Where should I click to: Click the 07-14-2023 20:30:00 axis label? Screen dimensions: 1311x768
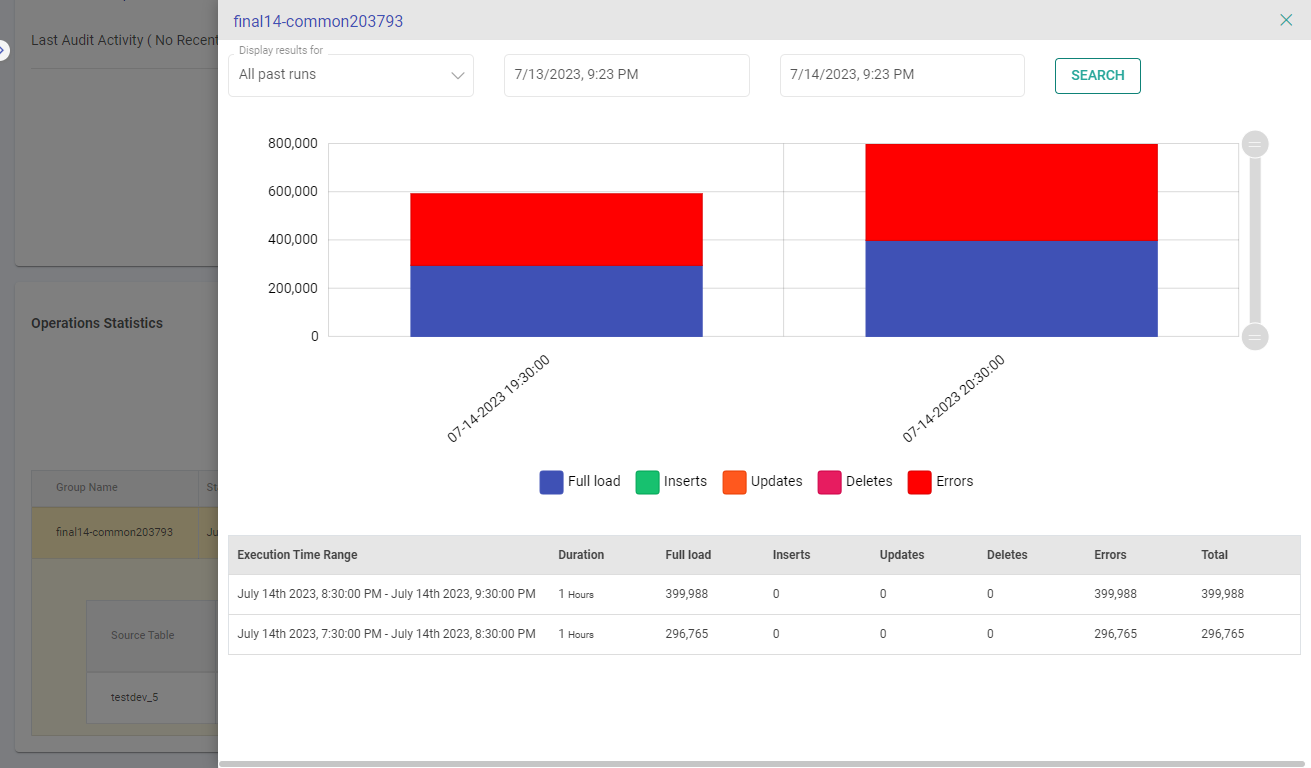click(x=953, y=399)
